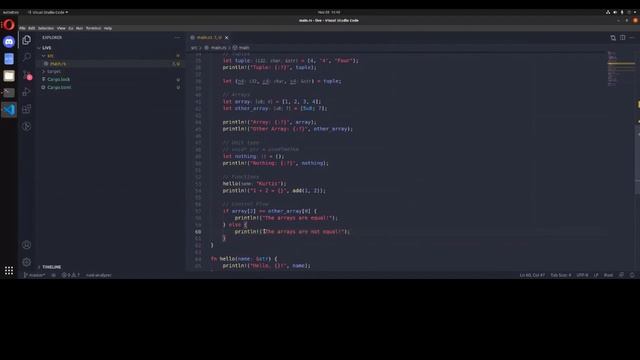Image resolution: width=640 pixels, height=360 pixels.
Task: Open the View menu
Action: pos(61,28)
